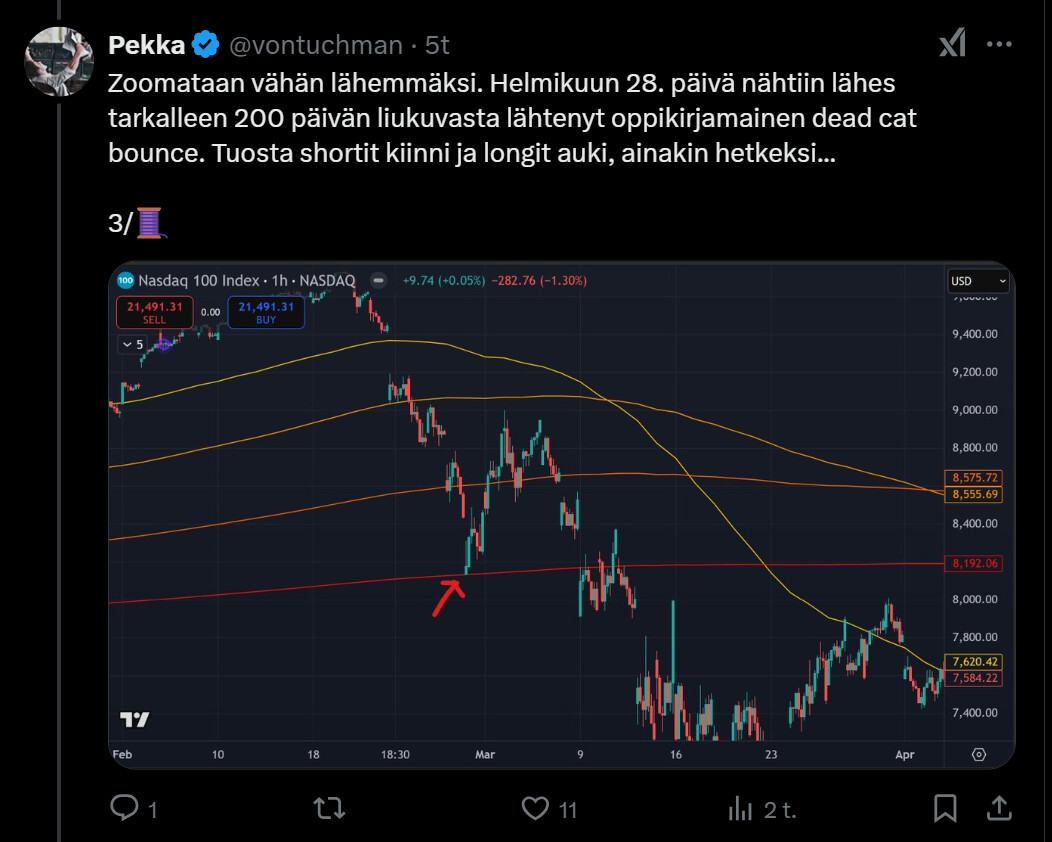Viewport: 1052px width, 842px height.
Task: Expand the collapsed indicators legend showing 5
Action: pos(131,345)
